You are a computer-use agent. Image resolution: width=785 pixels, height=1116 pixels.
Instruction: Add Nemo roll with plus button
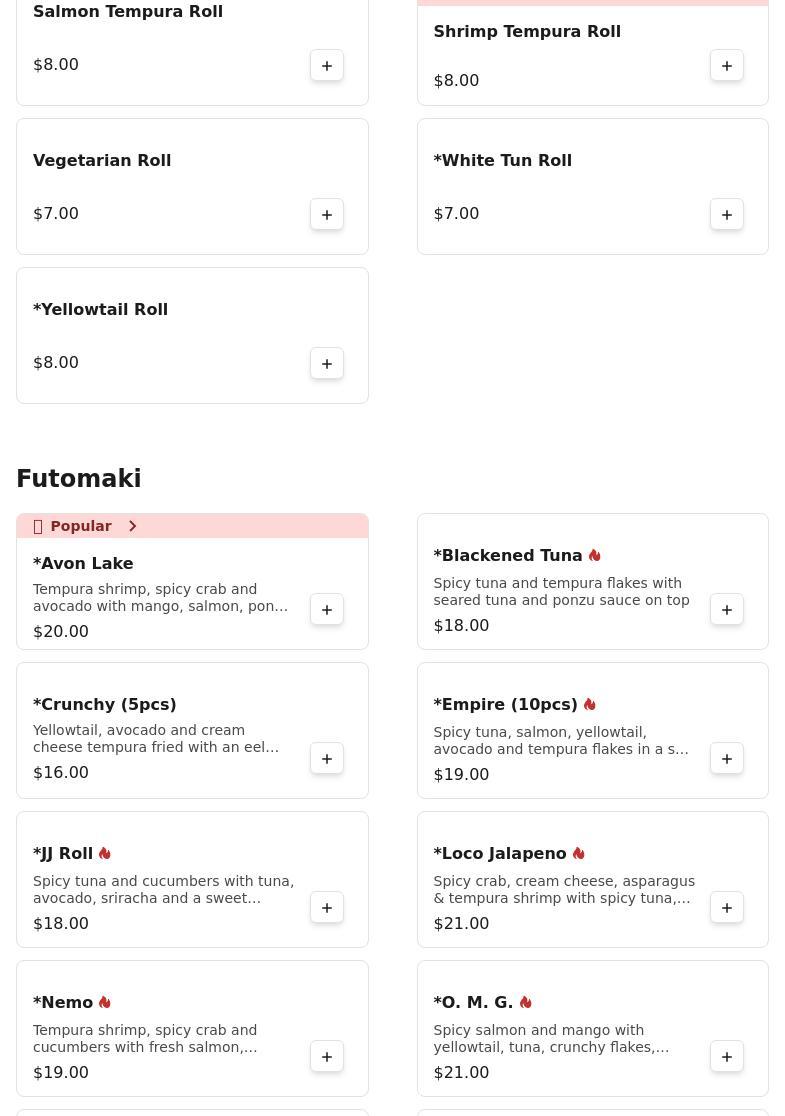click(x=327, y=1056)
